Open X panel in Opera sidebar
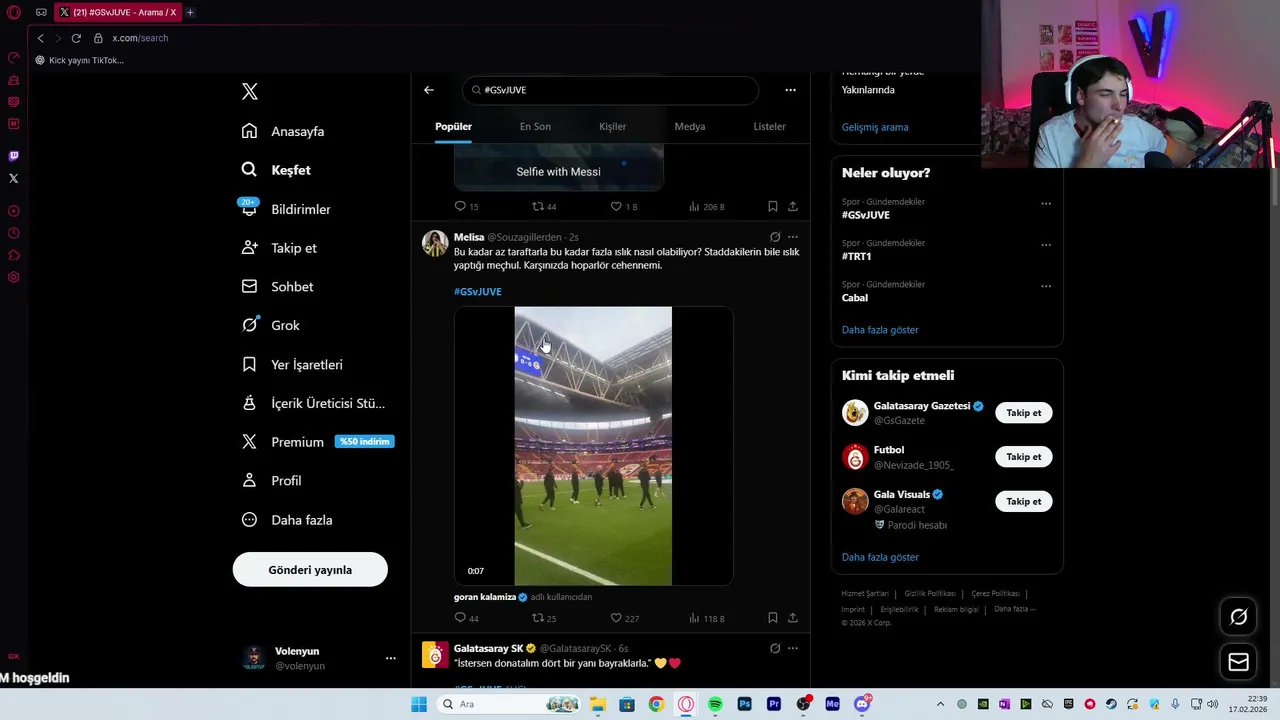 (x=14, y=178)
